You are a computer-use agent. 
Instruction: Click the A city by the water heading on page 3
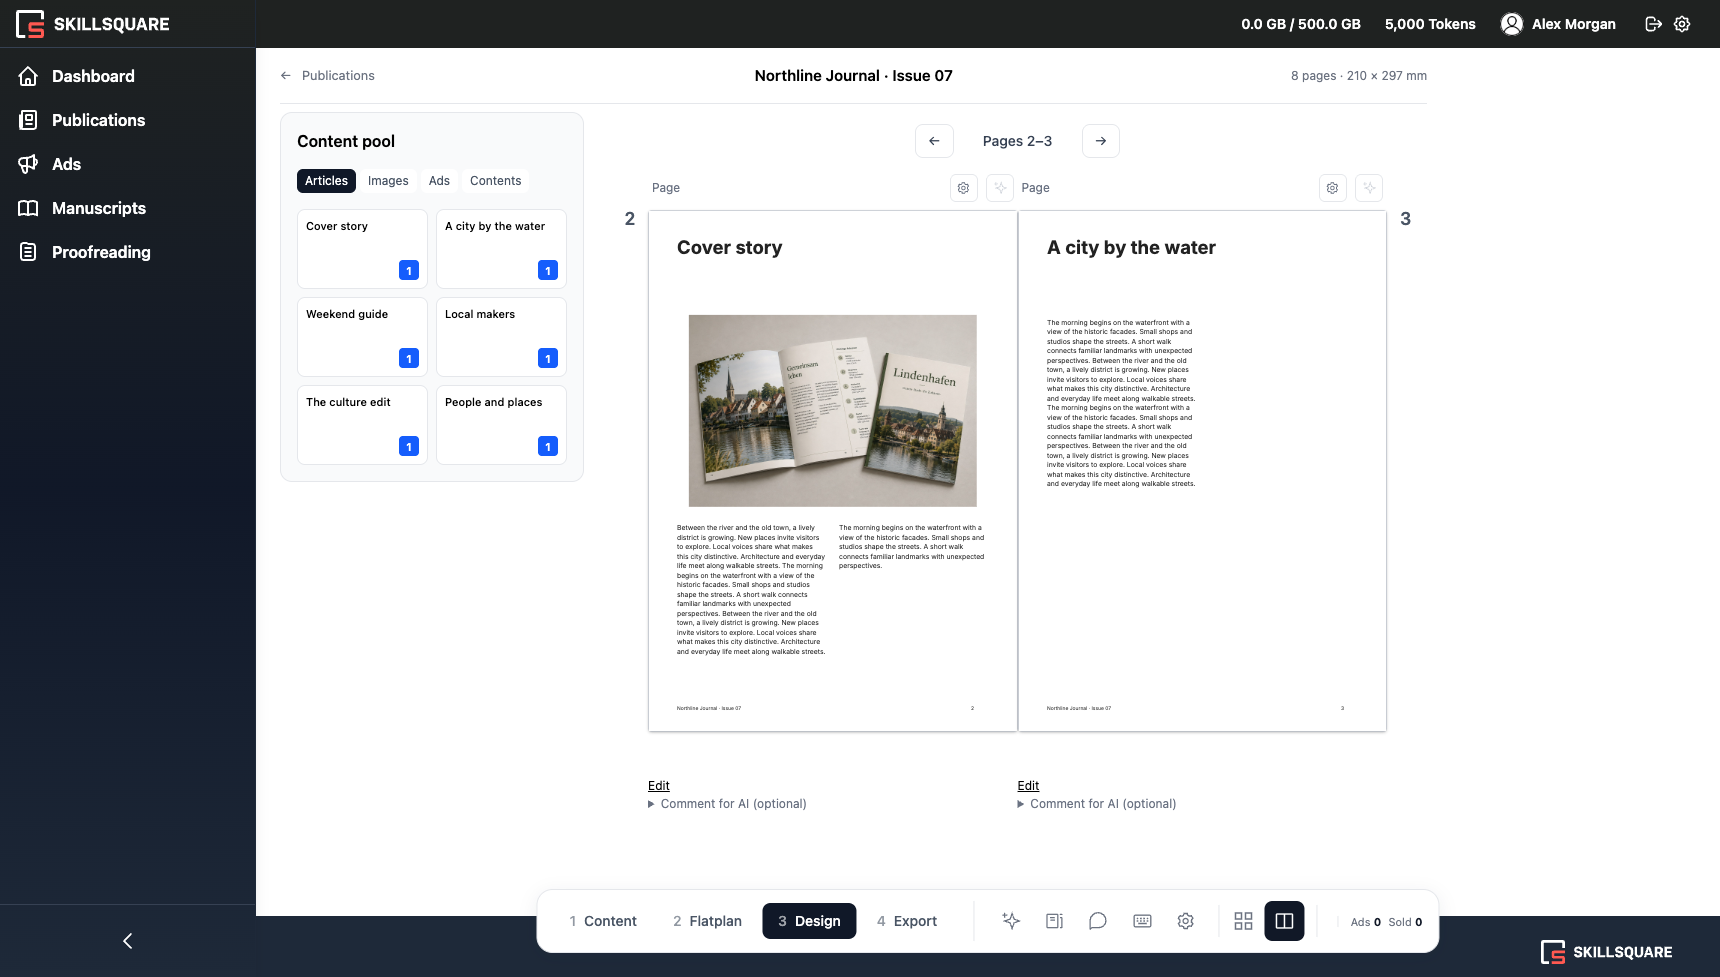[1131, 248]
